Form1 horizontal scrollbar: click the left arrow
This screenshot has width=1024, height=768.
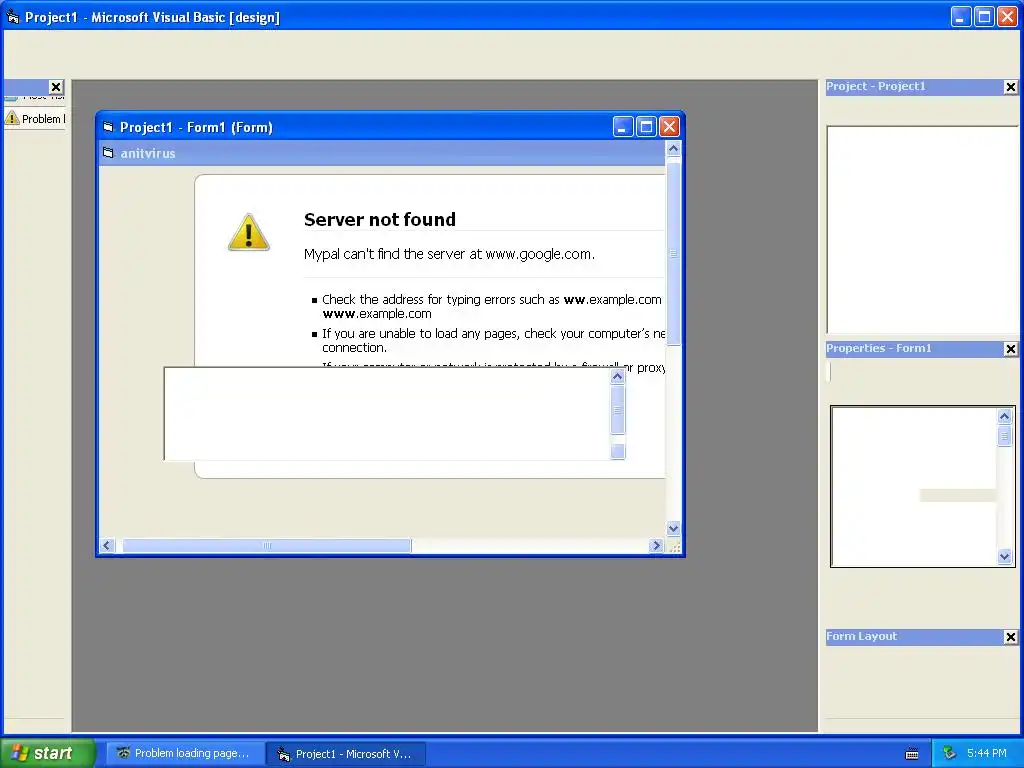pyautogui.click(x=107, y=545)
